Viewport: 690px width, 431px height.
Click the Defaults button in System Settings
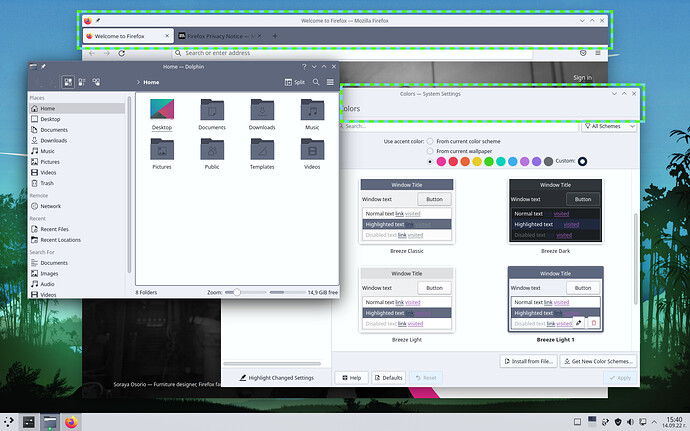(x=388, y=378)
